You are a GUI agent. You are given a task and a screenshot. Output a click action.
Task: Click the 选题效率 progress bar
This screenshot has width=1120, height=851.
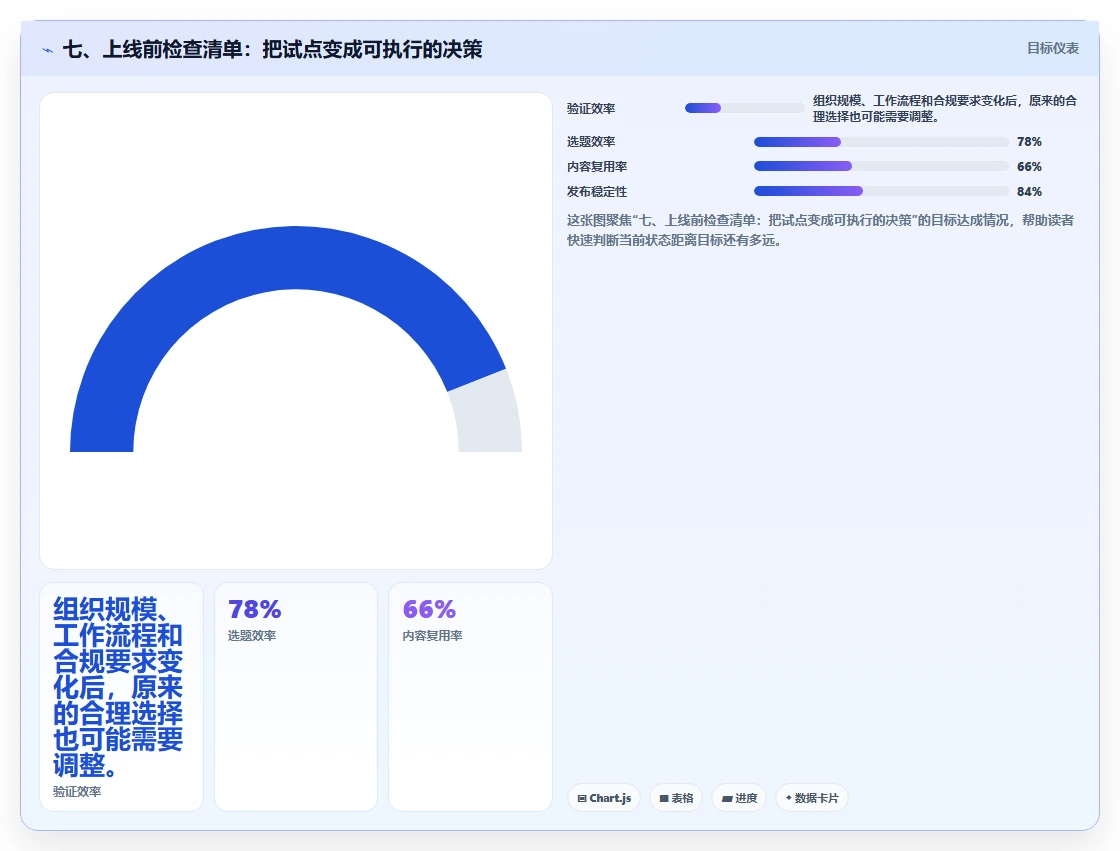click(x=881, y=141)
